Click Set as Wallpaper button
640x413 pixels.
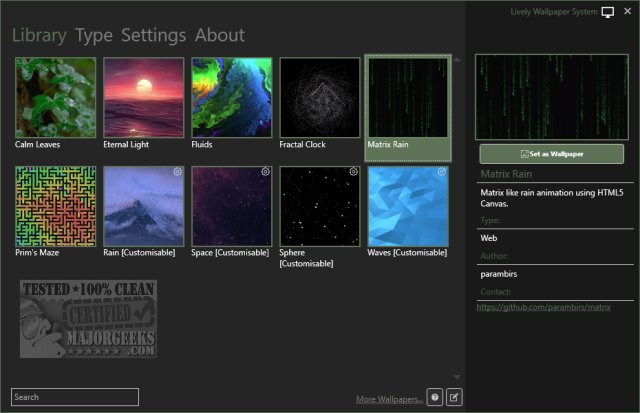click(x=551, y=154)
